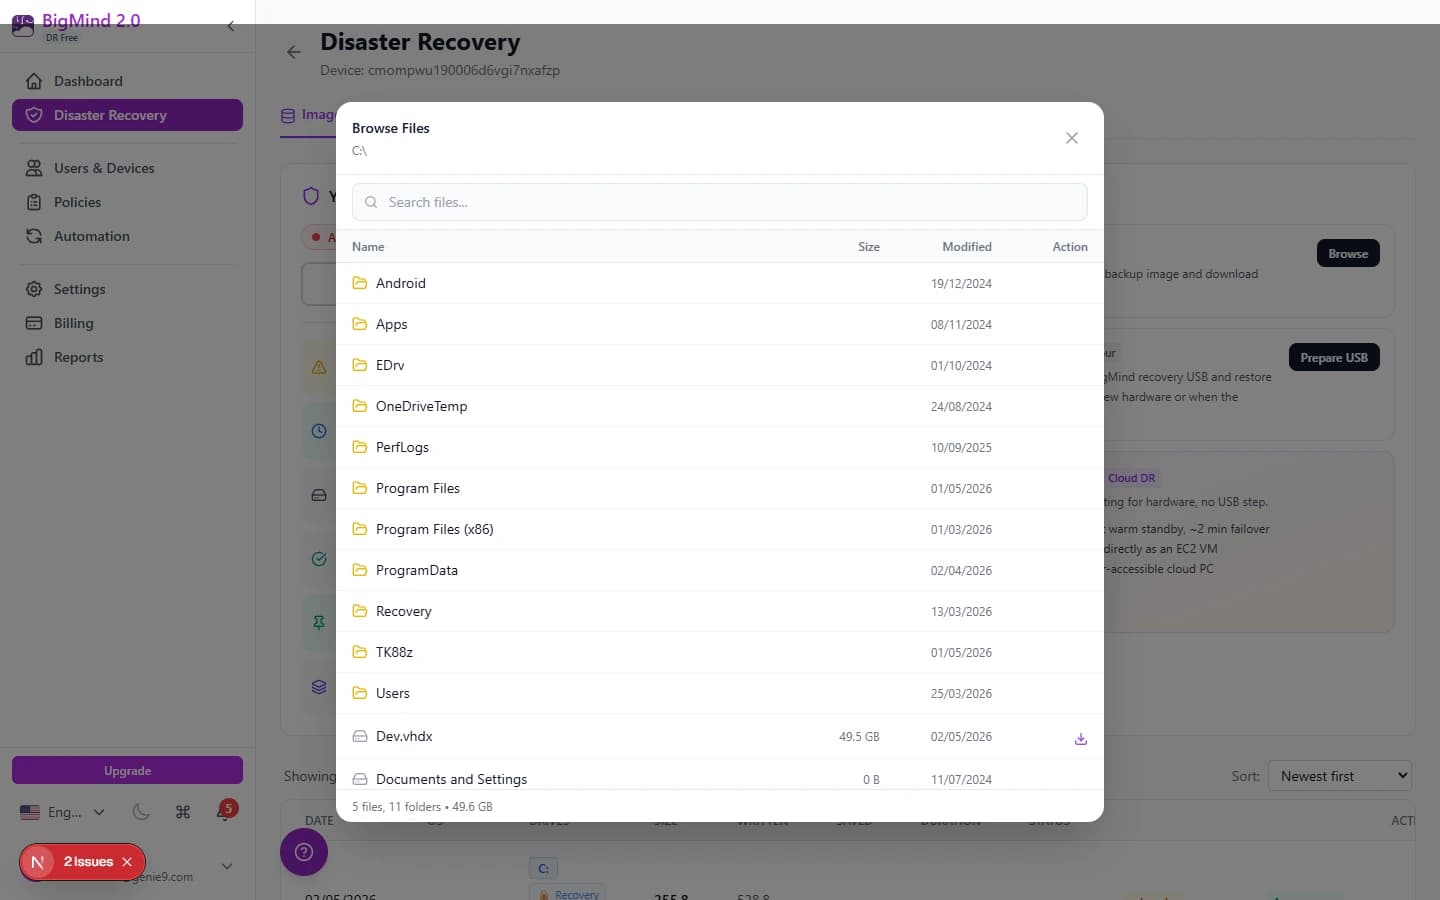The image size is (1440, 900).
Task: Click the Browse button
Action: [x=1348, y=254]
